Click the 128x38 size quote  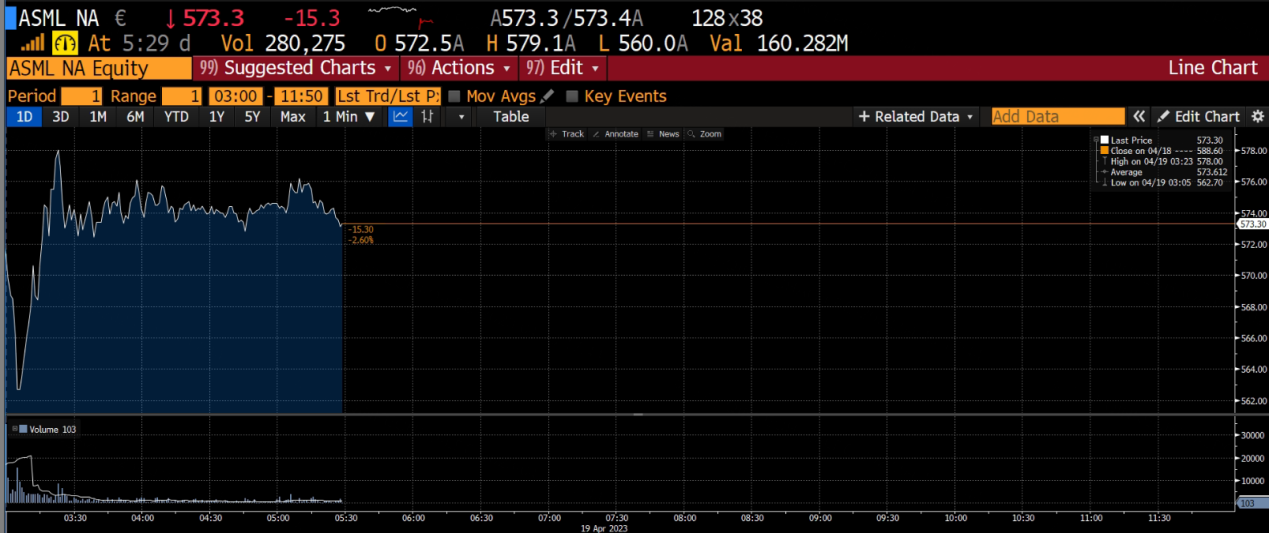tap(727, 17)
